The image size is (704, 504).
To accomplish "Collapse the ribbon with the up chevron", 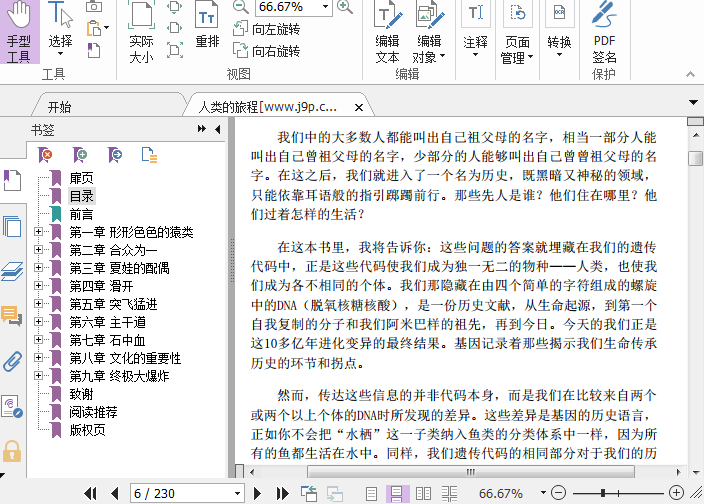I will coord(690,74).
